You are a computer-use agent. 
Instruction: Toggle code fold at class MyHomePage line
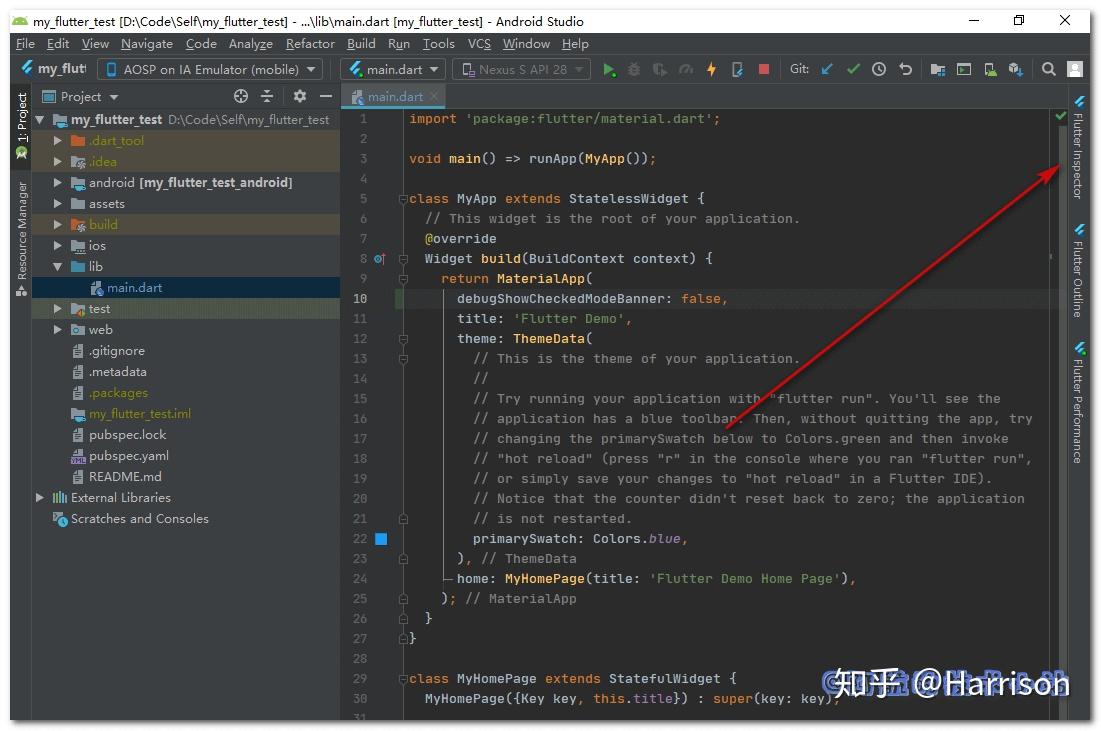[x=403, y=679]
